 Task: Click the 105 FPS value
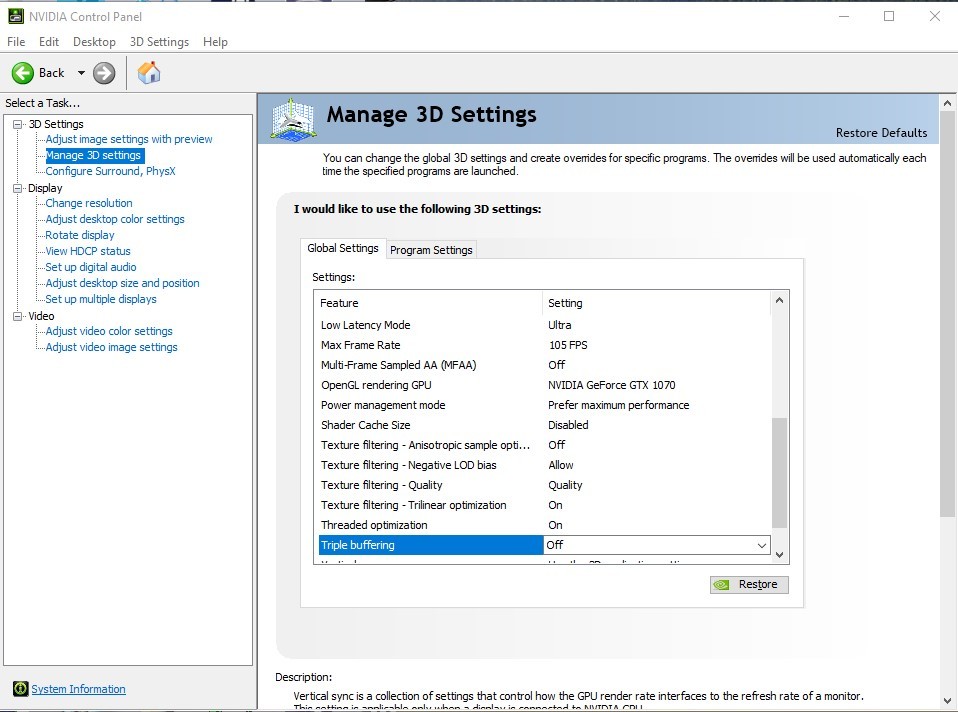[568, 345]
